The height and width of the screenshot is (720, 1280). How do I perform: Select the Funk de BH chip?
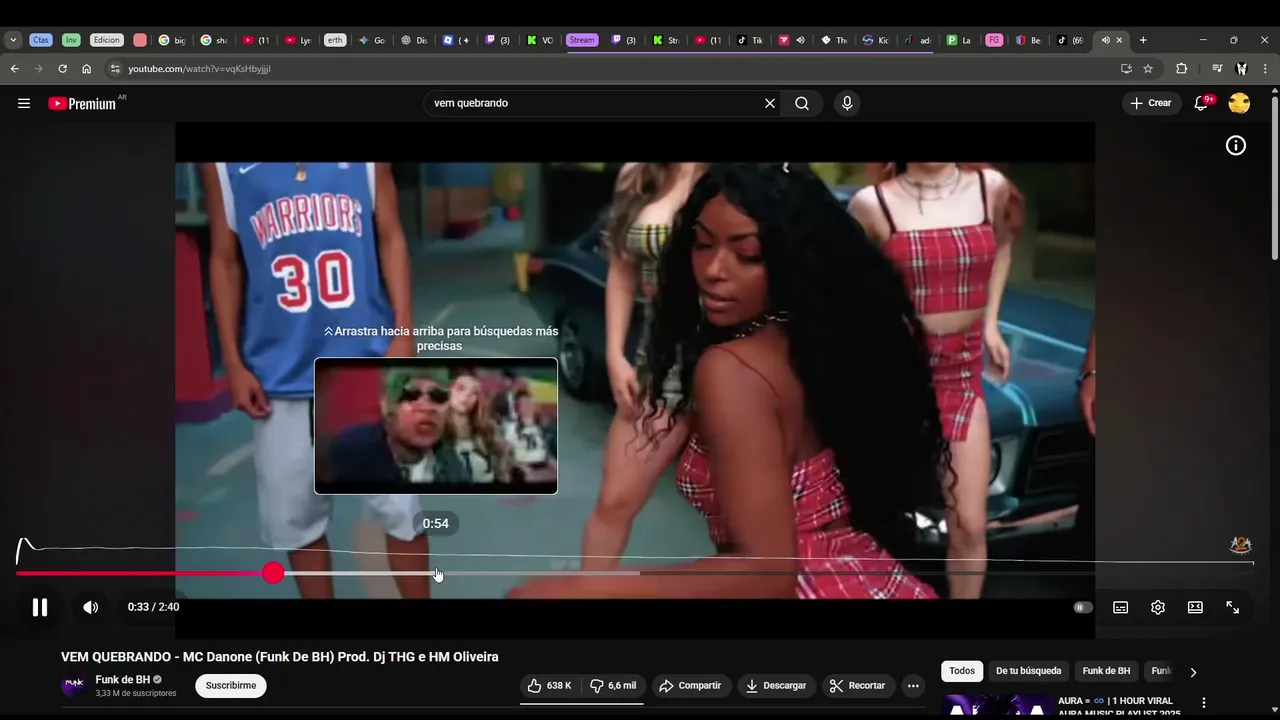[x=1106, y=671]
